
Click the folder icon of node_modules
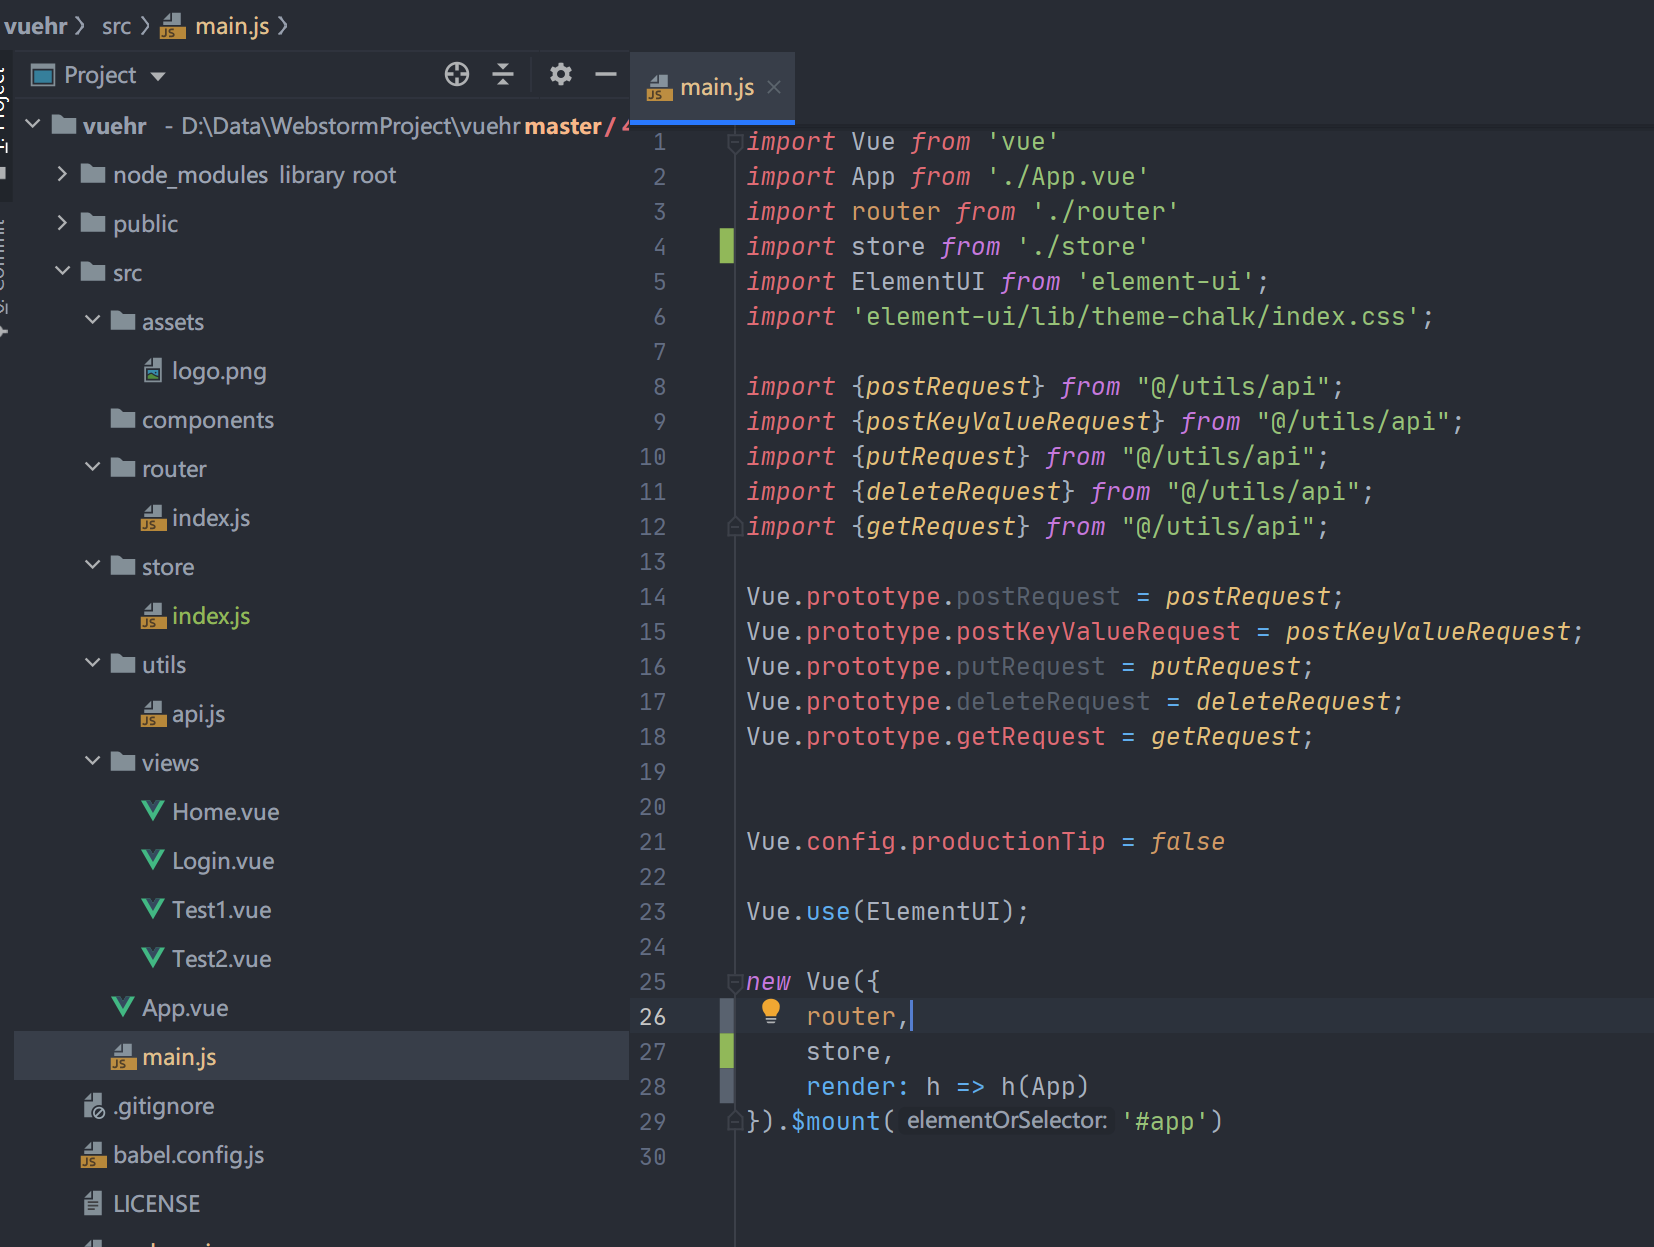pyautogui.click(x=93, y=174)
